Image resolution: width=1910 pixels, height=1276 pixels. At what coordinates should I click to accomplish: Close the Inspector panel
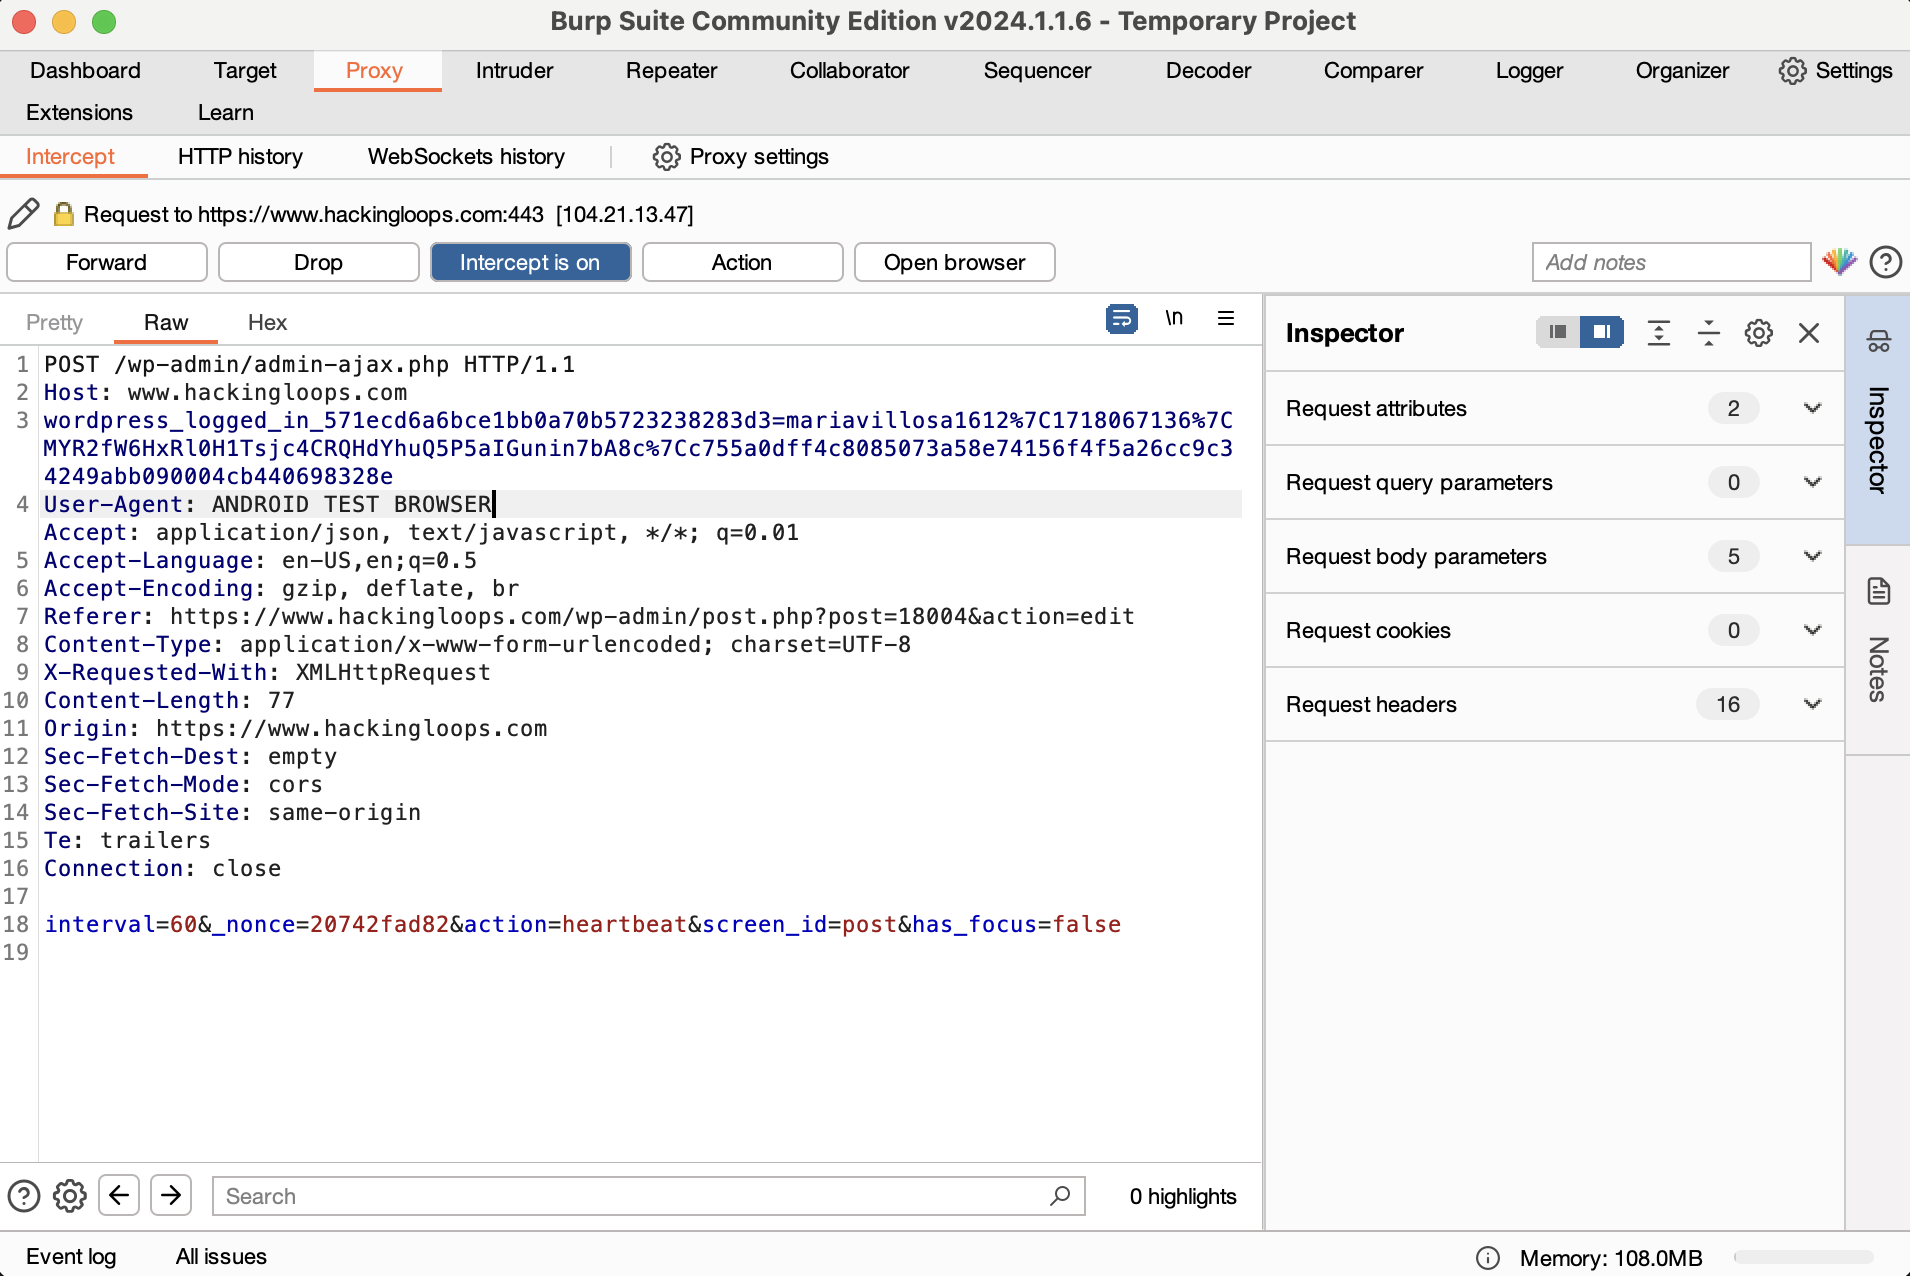[1809, 333]
